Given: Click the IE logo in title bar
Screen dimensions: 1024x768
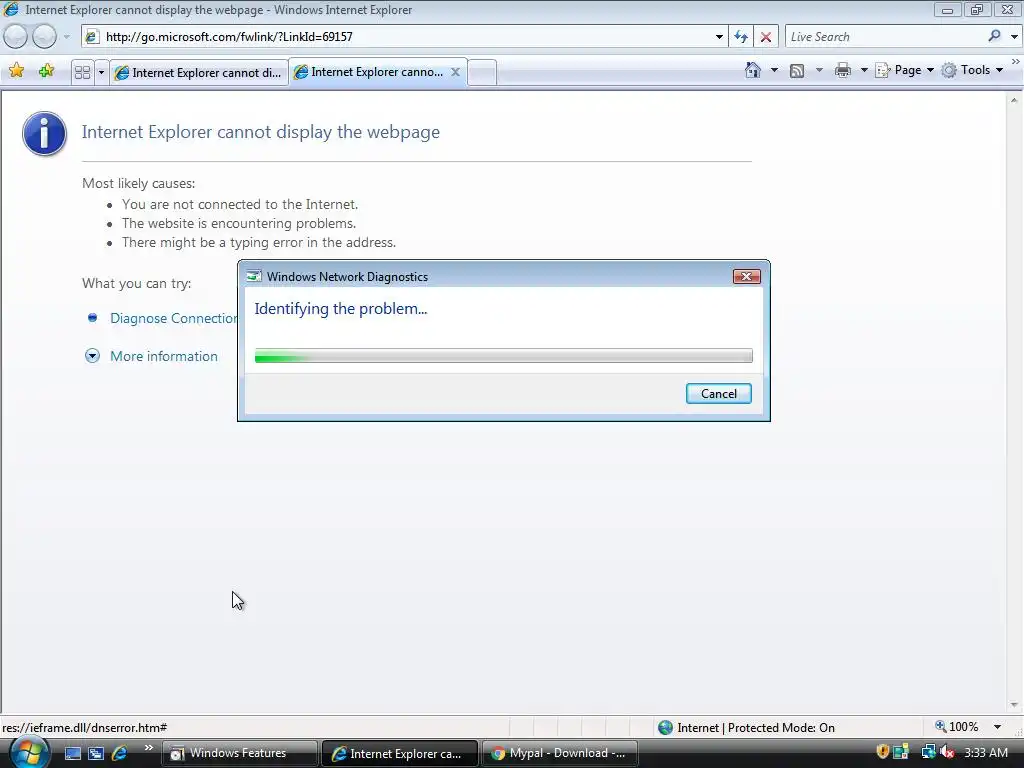Looking at the screenshot, I should point(11,9).
